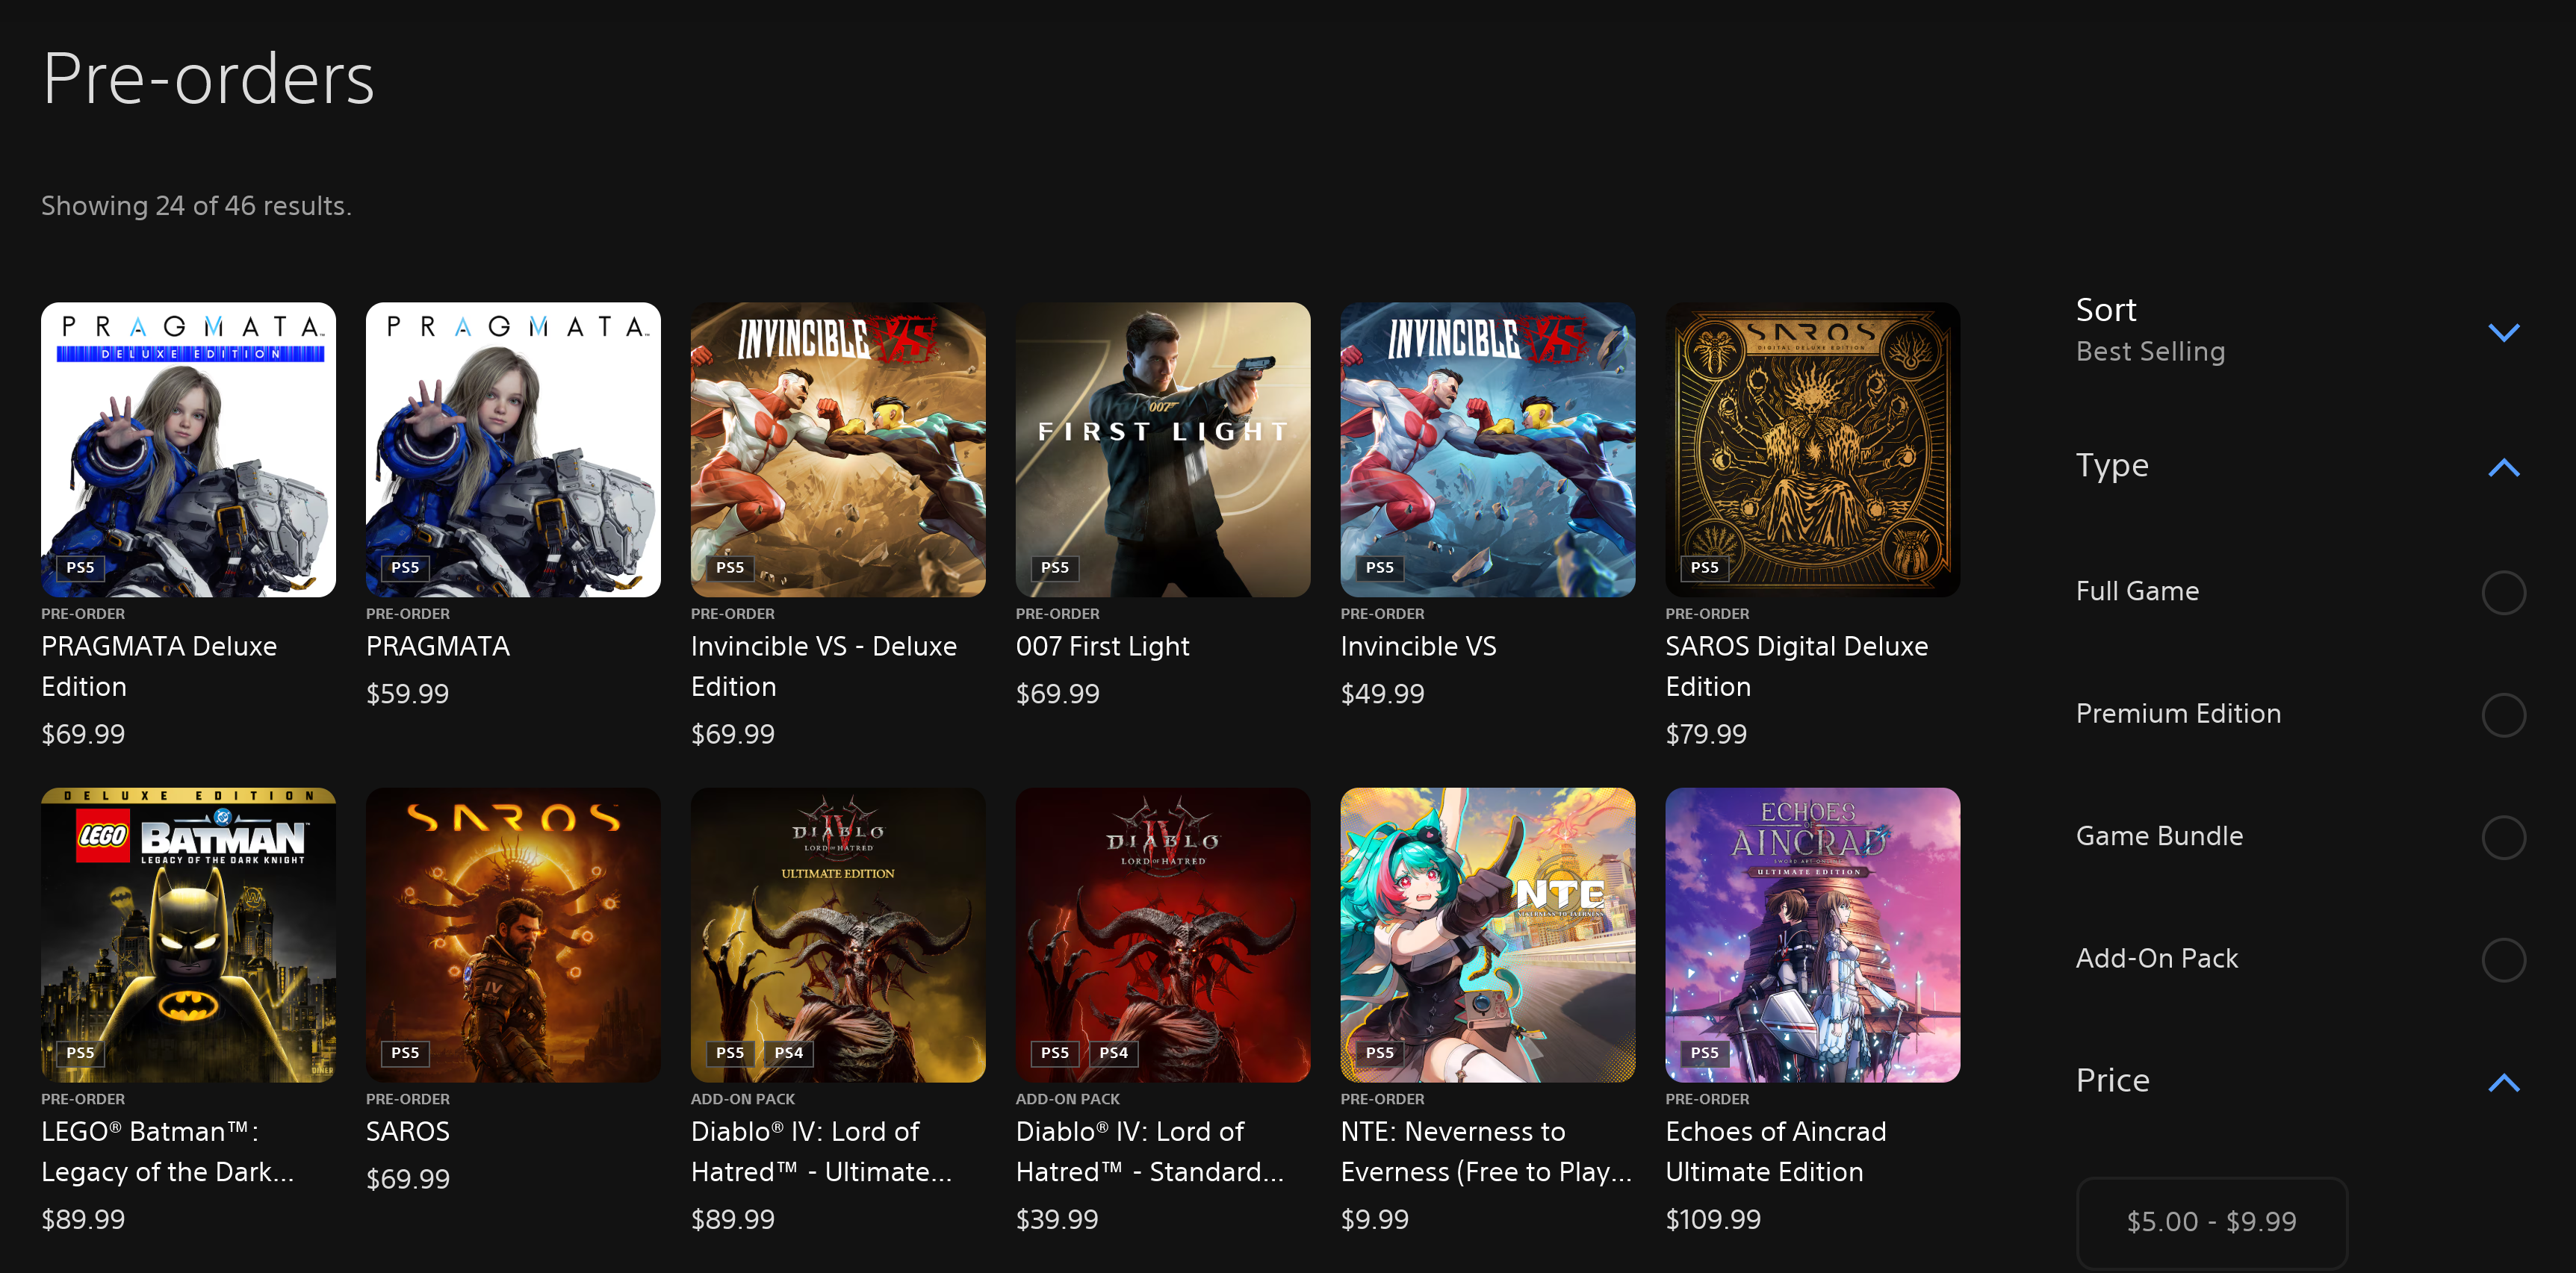Select the Invincible VS Deluxe cover image

click(838, 449)
